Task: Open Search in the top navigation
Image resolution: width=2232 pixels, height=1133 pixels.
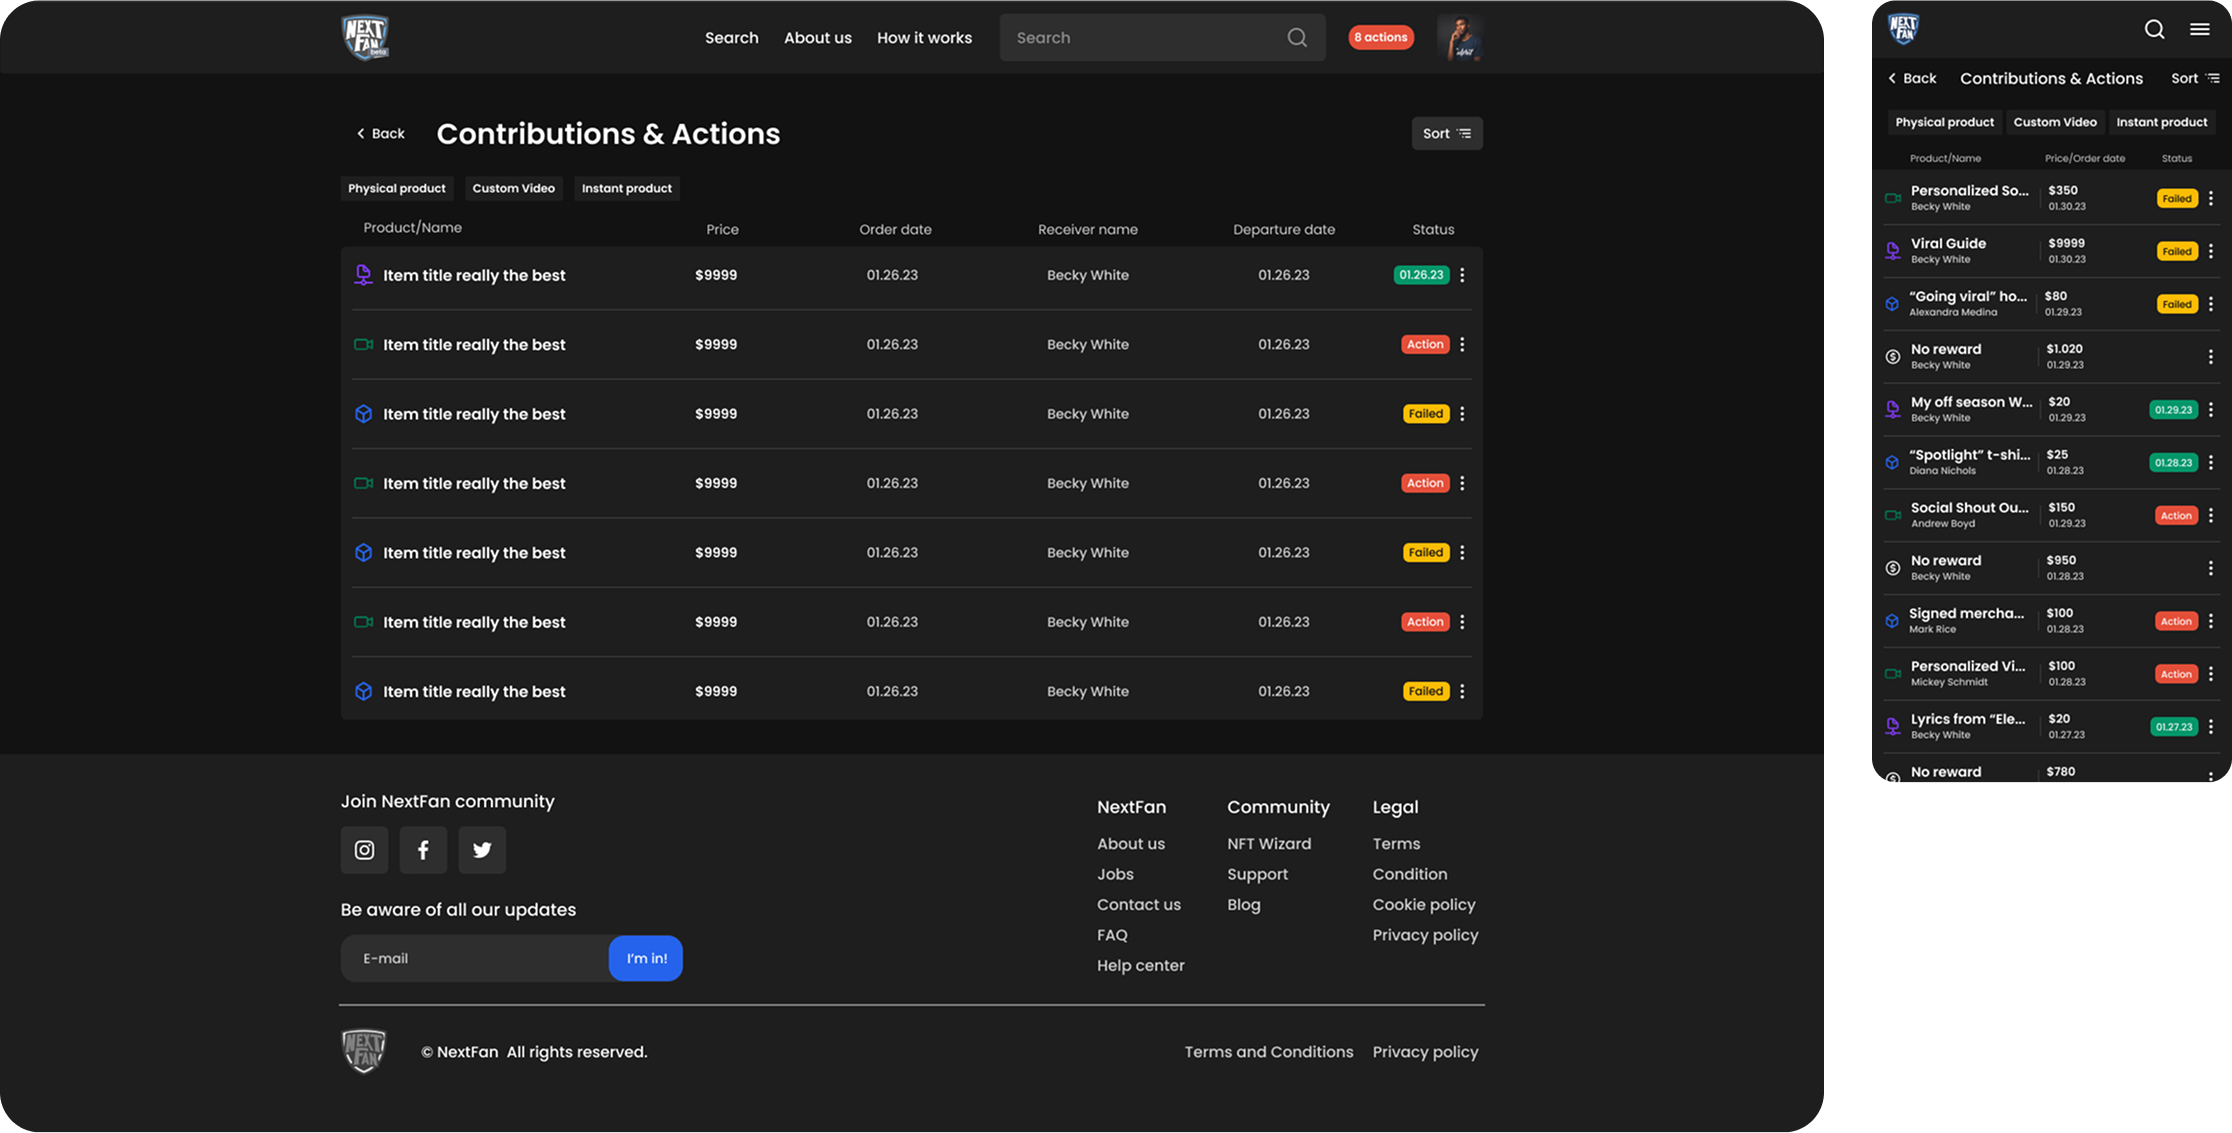Action: point(732,38)
